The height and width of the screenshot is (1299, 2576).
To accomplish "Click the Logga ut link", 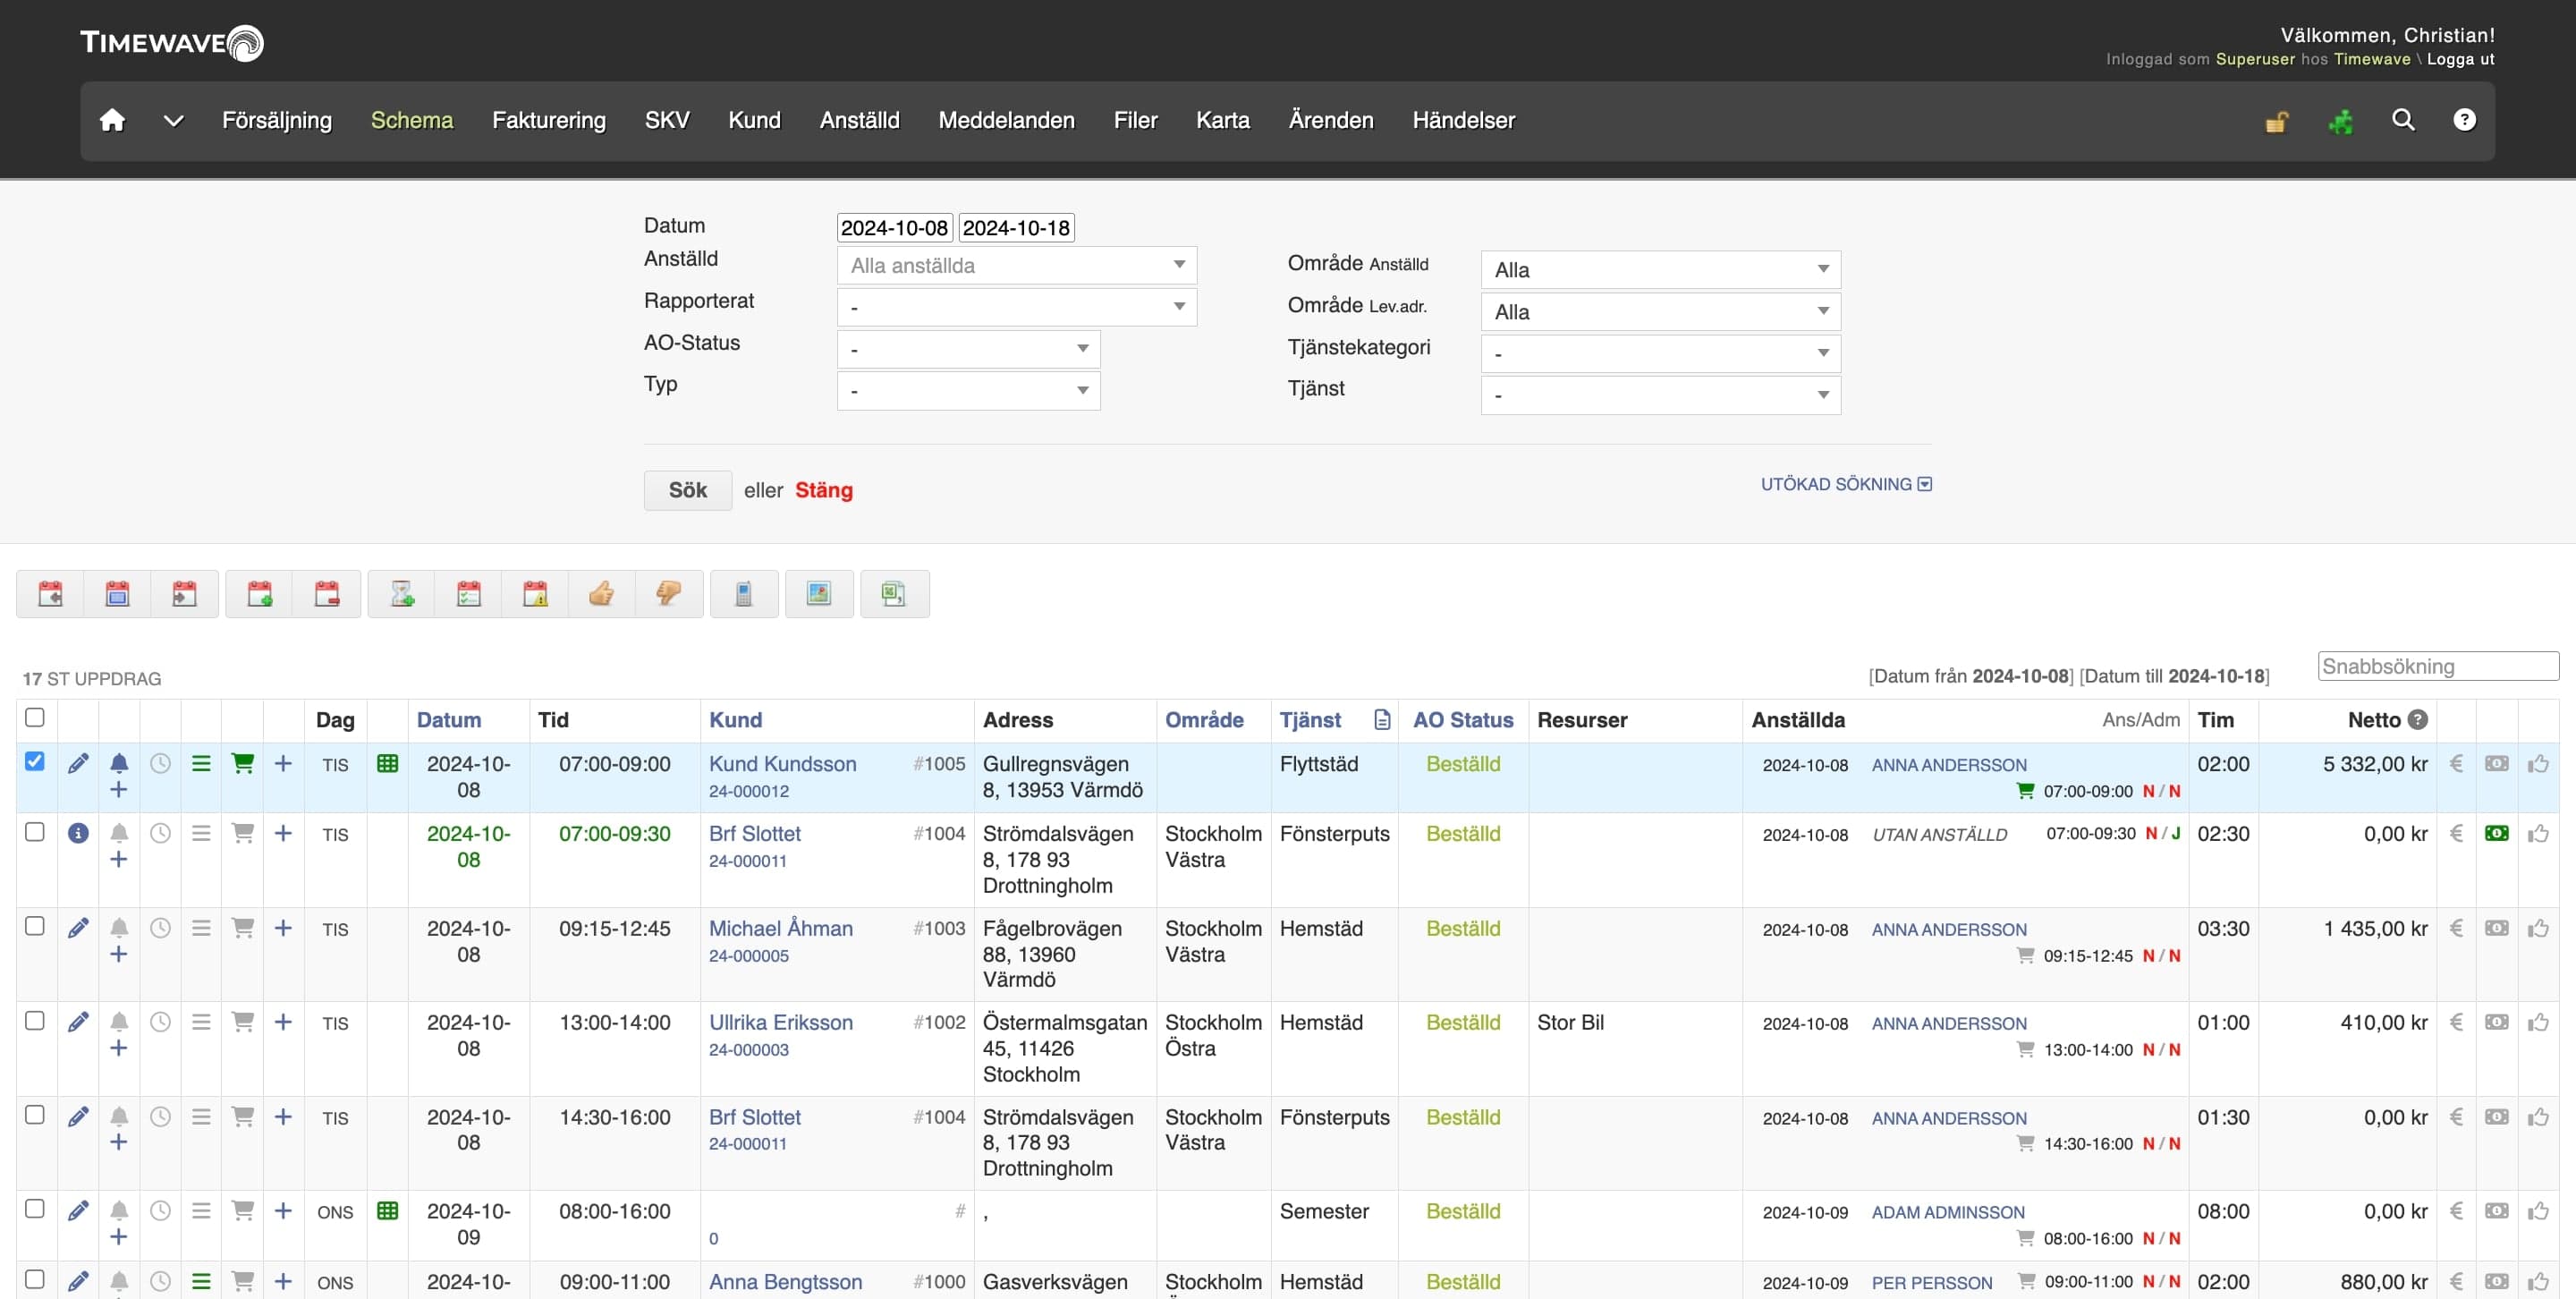I will pos(2460,59).
